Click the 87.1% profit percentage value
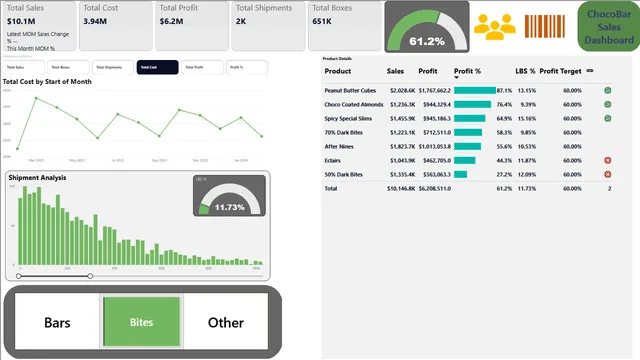This screenshot has height=360, width=640. tap(504, 91)
